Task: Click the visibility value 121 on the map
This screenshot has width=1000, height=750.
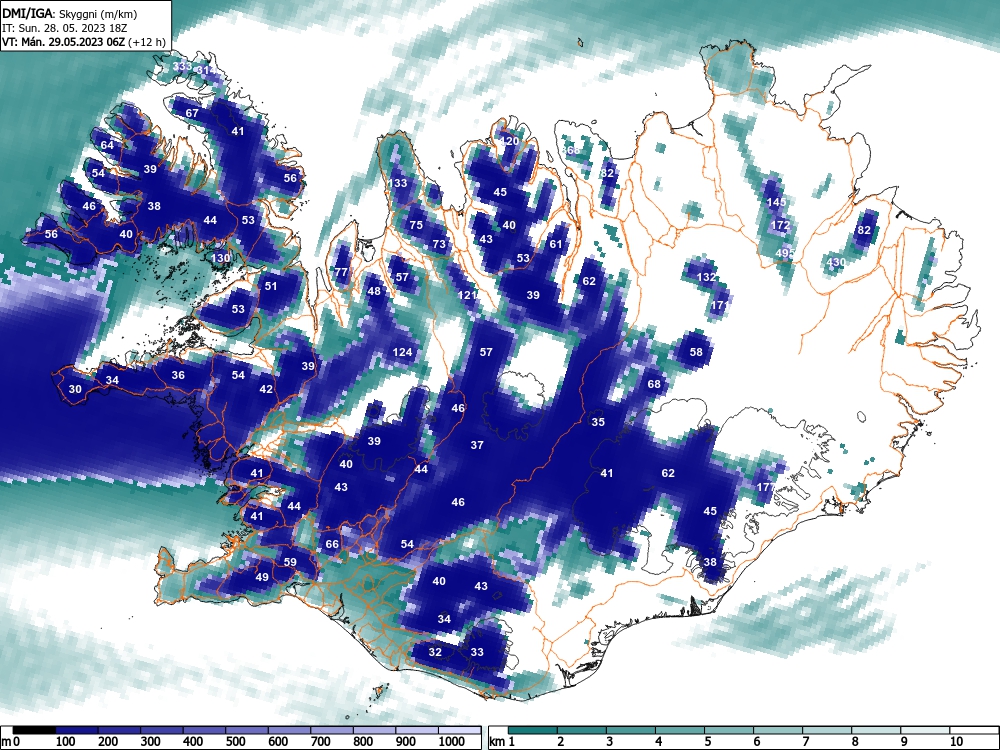Action: 467,295
